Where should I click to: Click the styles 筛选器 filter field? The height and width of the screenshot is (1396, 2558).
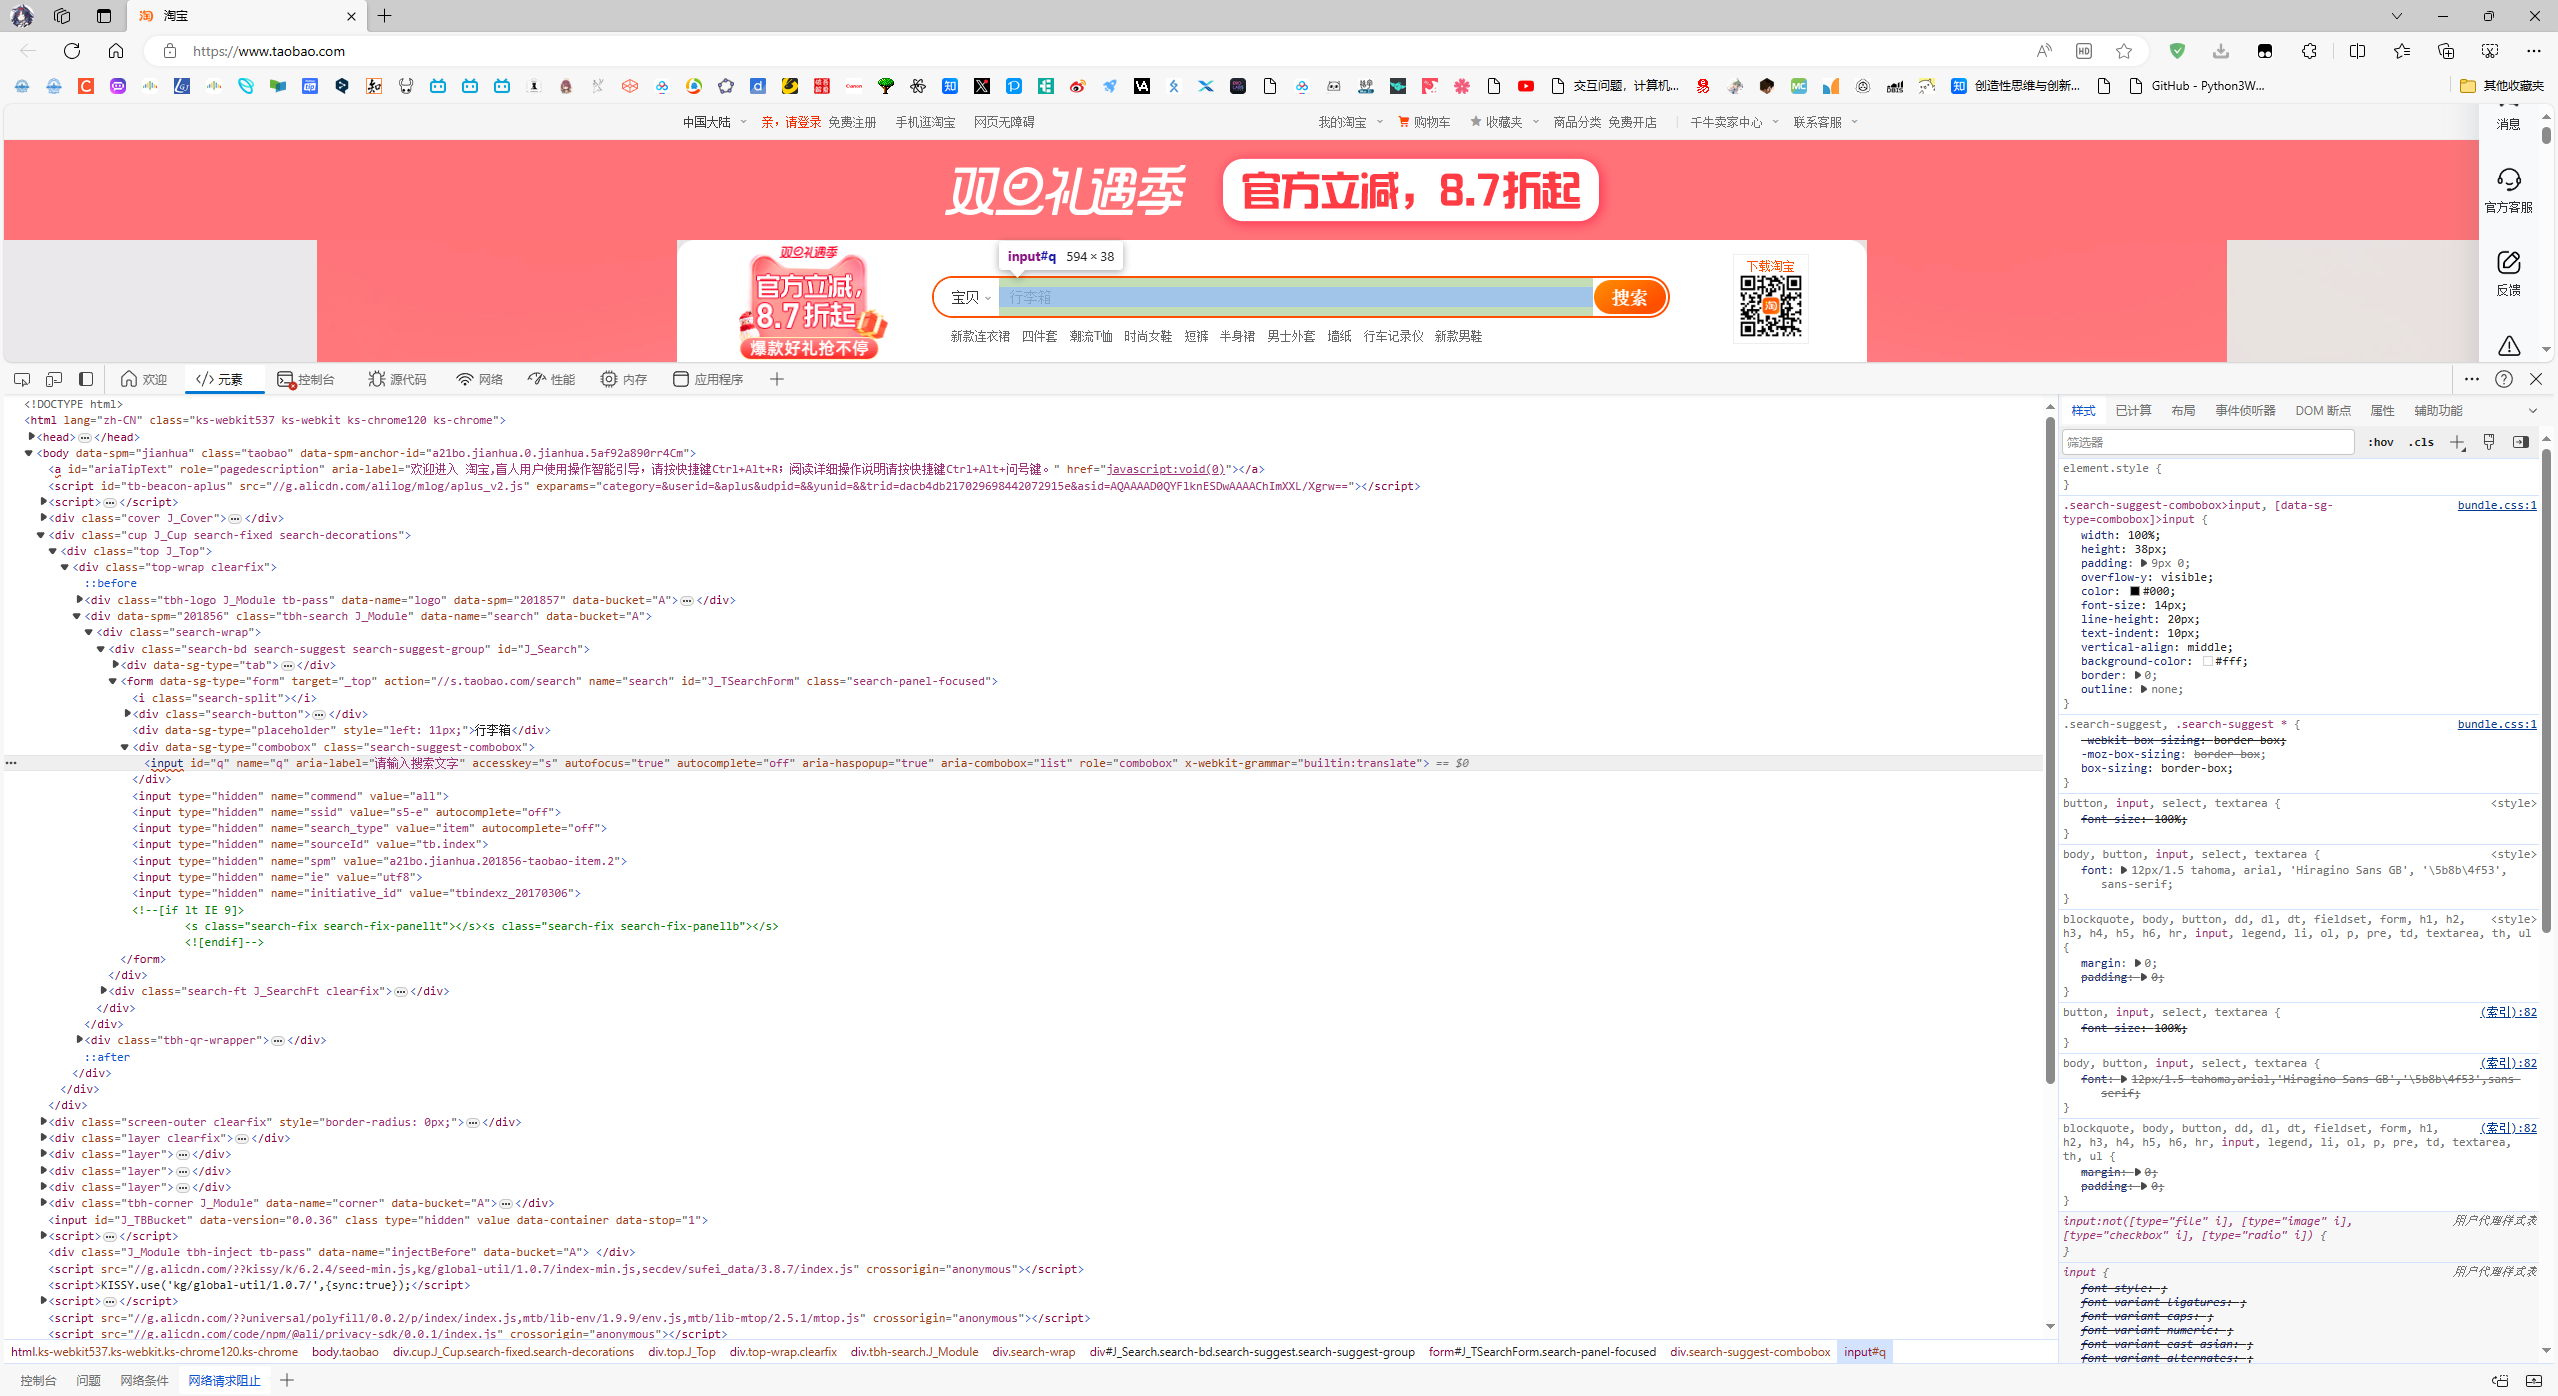click(2207, 442)
